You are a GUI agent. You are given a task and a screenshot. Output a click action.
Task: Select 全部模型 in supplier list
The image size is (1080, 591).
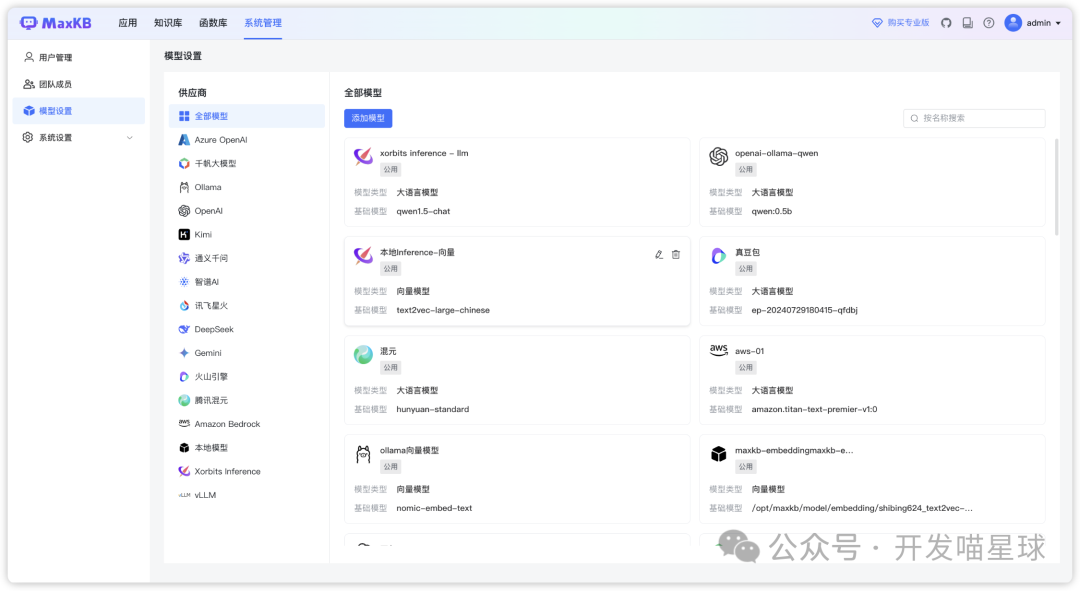(247, 116)
